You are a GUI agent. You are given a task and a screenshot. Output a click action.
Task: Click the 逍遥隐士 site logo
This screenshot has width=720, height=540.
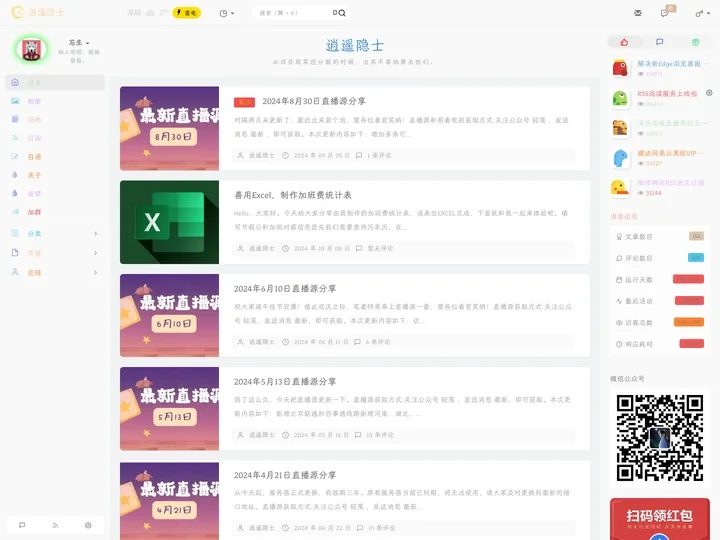pos(38,12)
